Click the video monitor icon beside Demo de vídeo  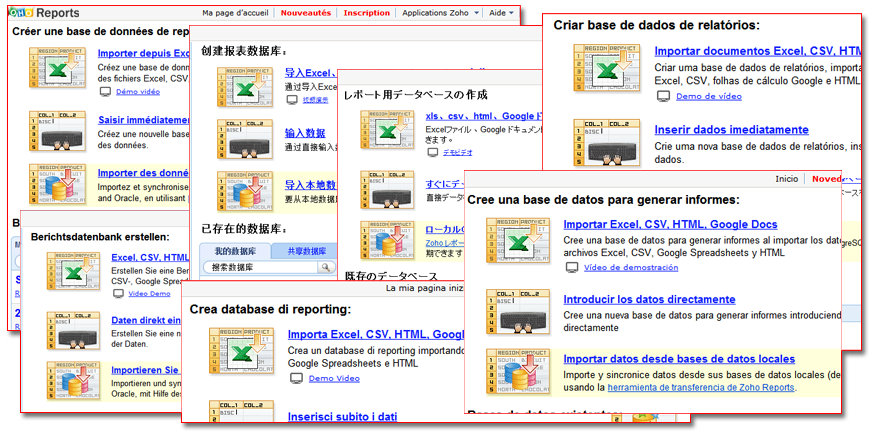pos(663,96)
